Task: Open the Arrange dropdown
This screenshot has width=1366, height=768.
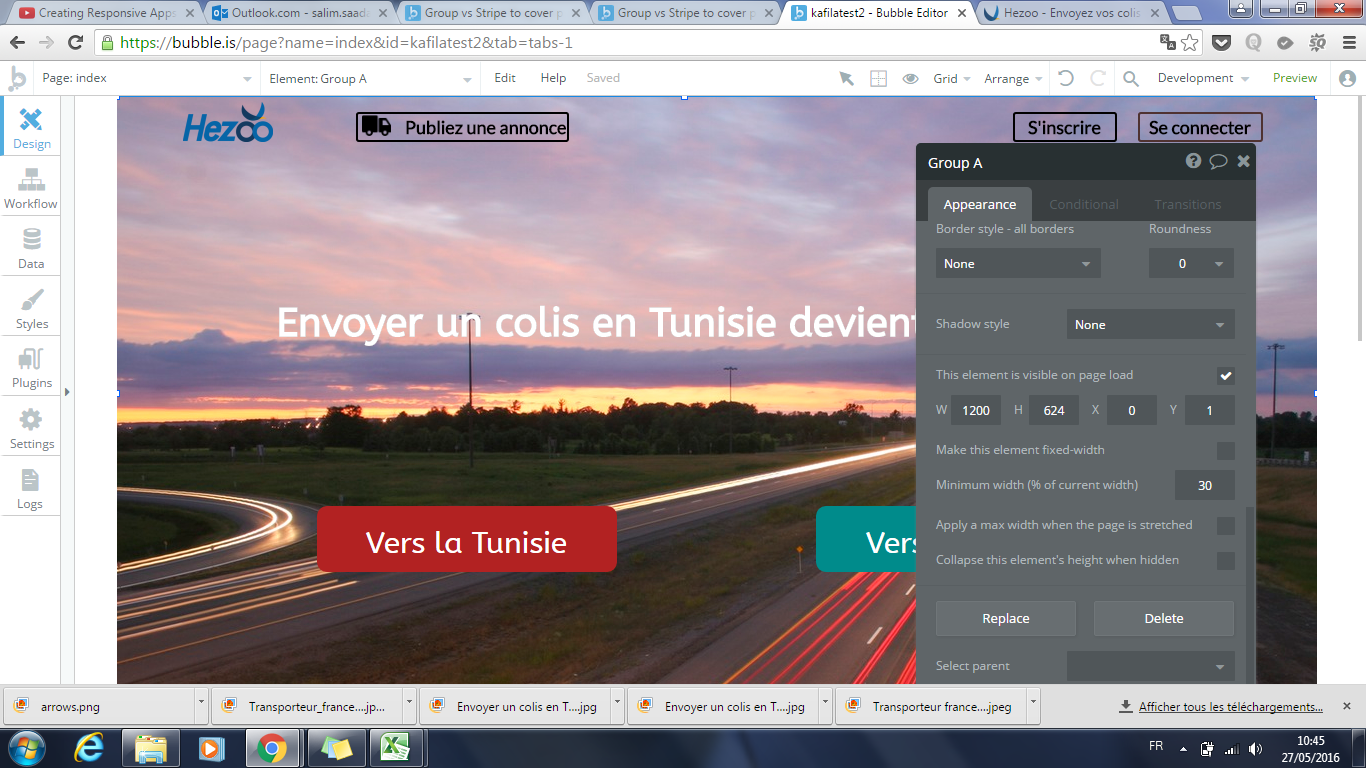Action: 1013,78
